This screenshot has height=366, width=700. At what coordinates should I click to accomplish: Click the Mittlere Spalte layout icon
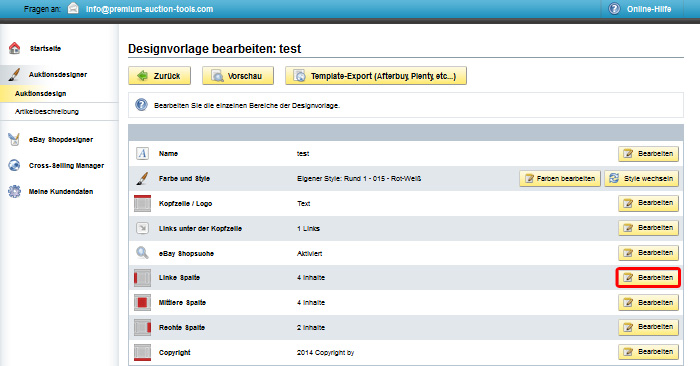point(142,303)
